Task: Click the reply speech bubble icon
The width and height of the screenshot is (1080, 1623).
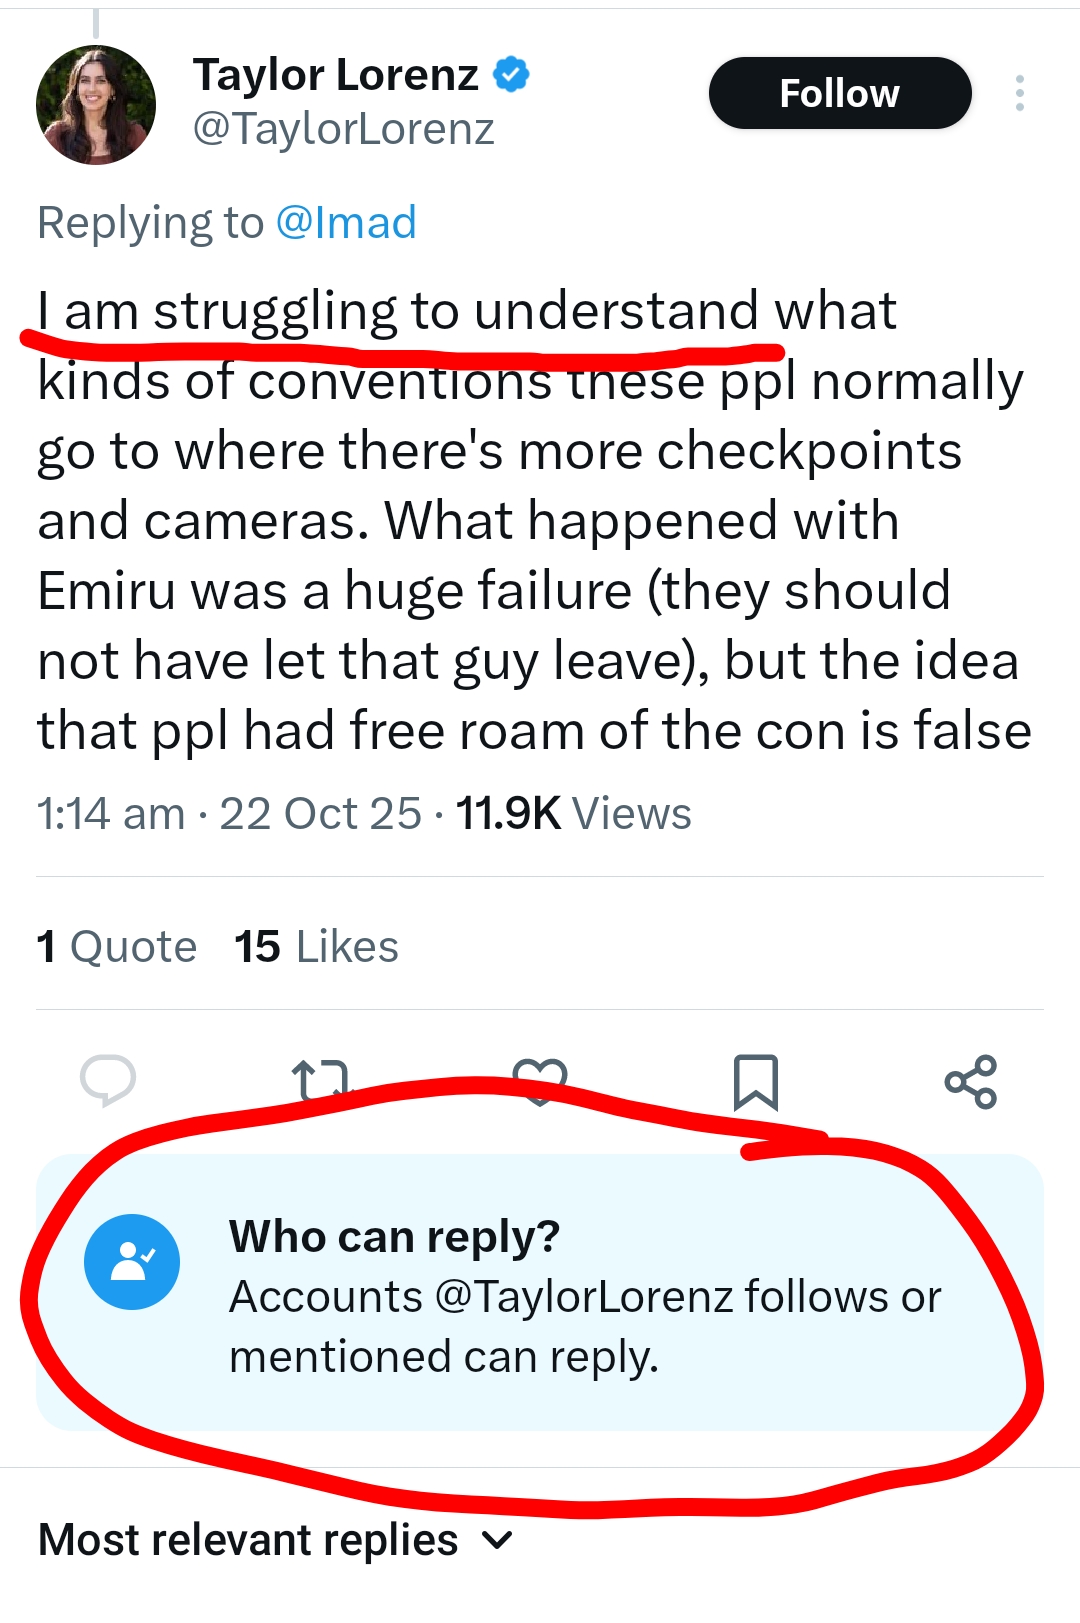Action: point(108,1081)
